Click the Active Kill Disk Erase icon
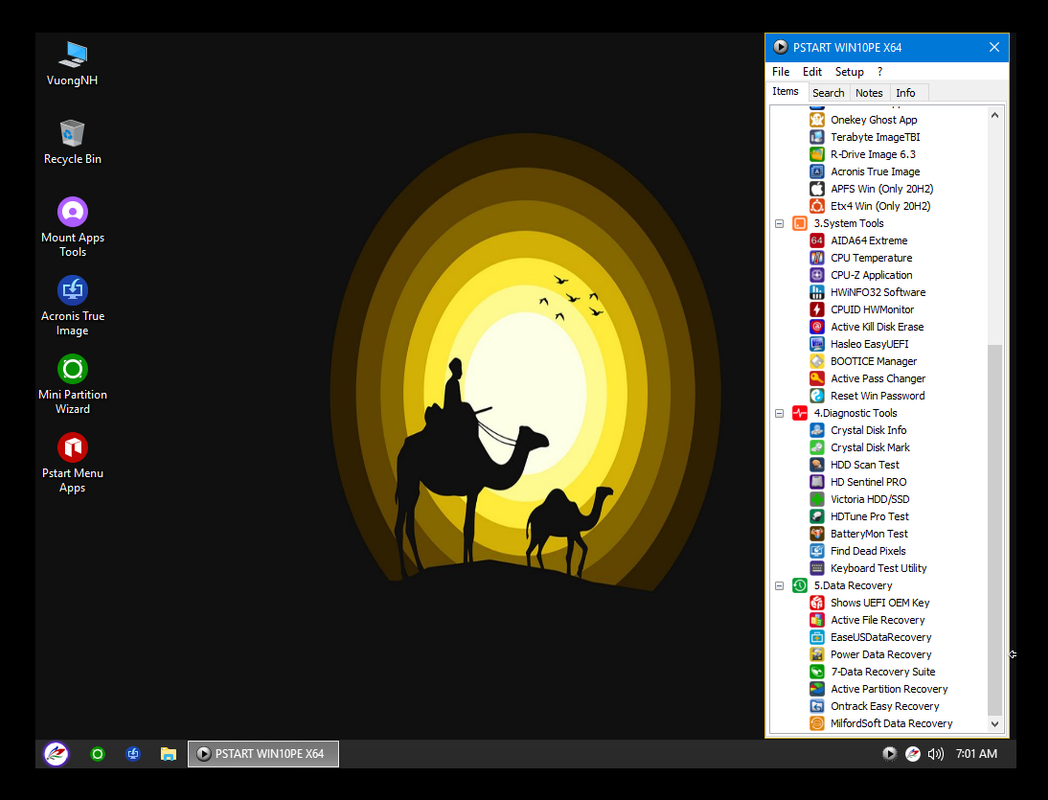The height and width of the screenshot is (800, 1048). (817, 327)
